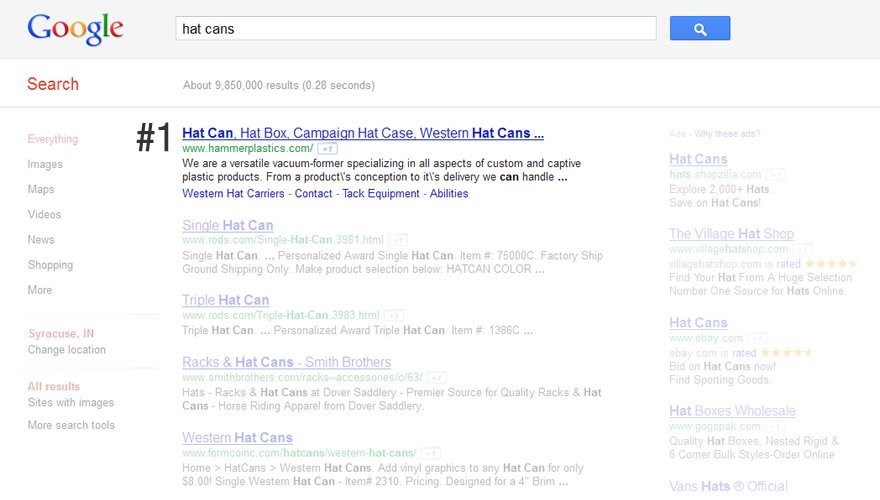Screen dimensions: 880x500
Task: Click +1 button beside hammerplastics.com URL
Action: pyautogui.click(x=328, y=149)
